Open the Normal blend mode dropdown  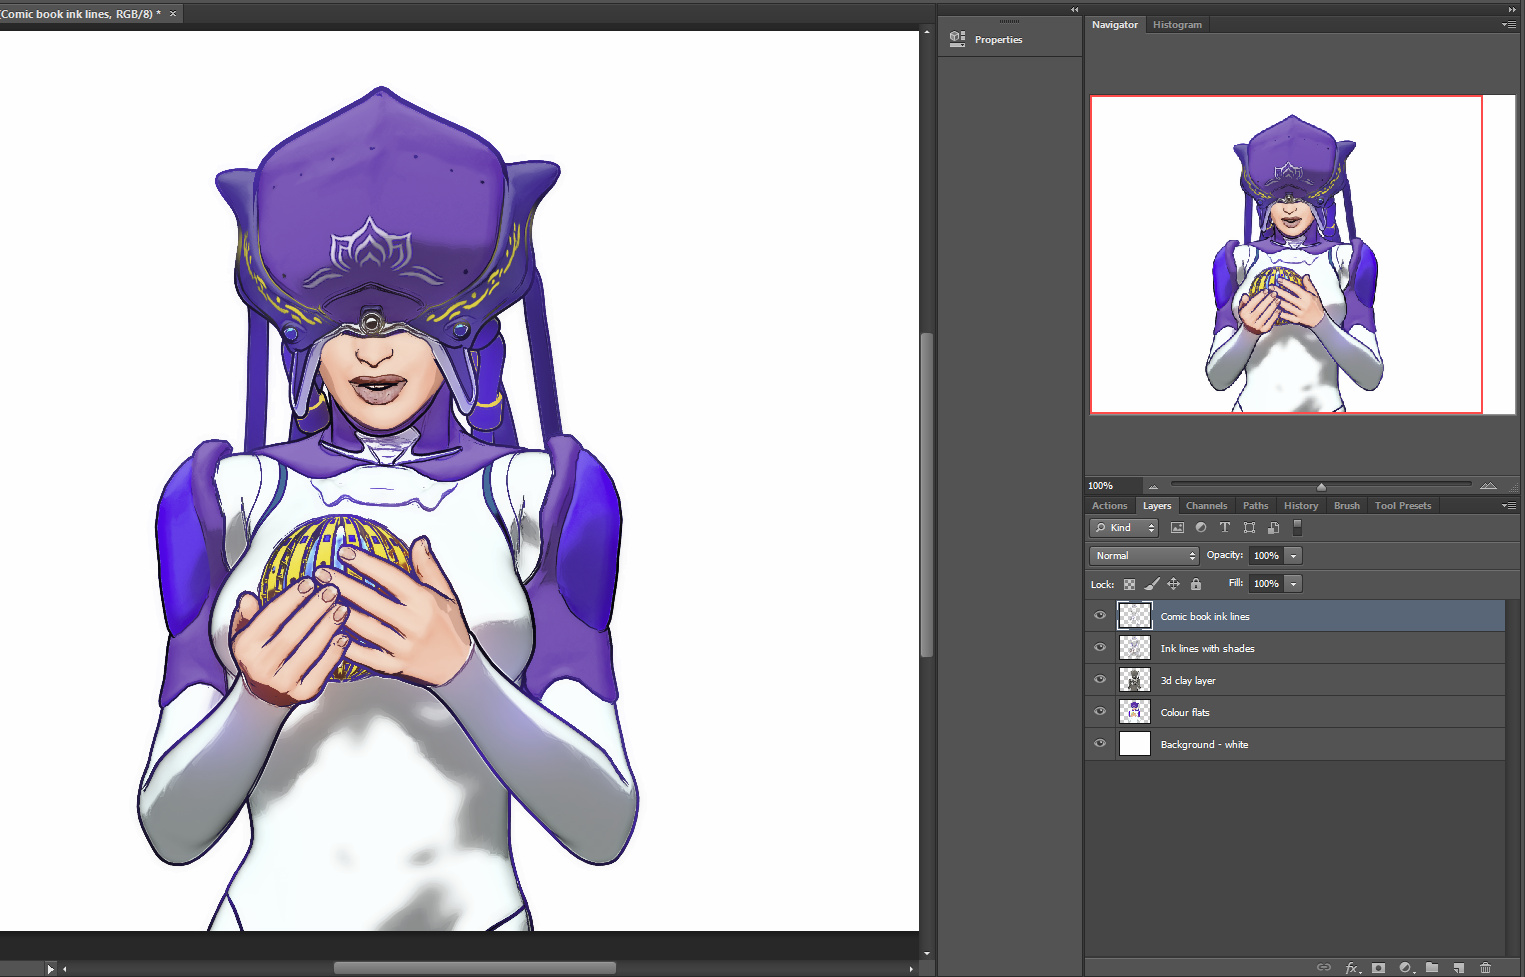1143,556
